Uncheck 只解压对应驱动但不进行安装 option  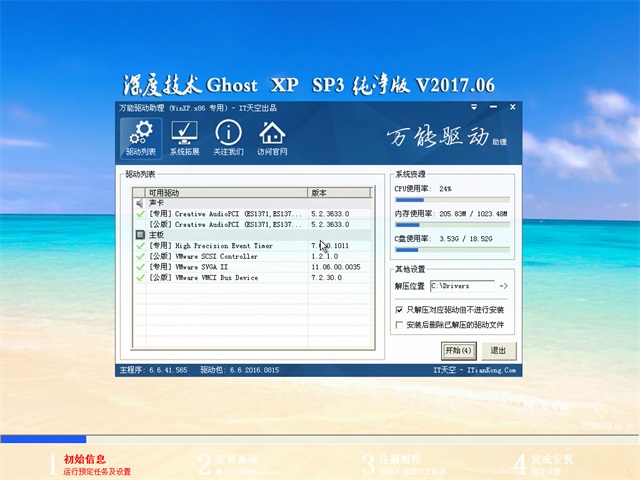pyautogui.click(x=399, y=310)
